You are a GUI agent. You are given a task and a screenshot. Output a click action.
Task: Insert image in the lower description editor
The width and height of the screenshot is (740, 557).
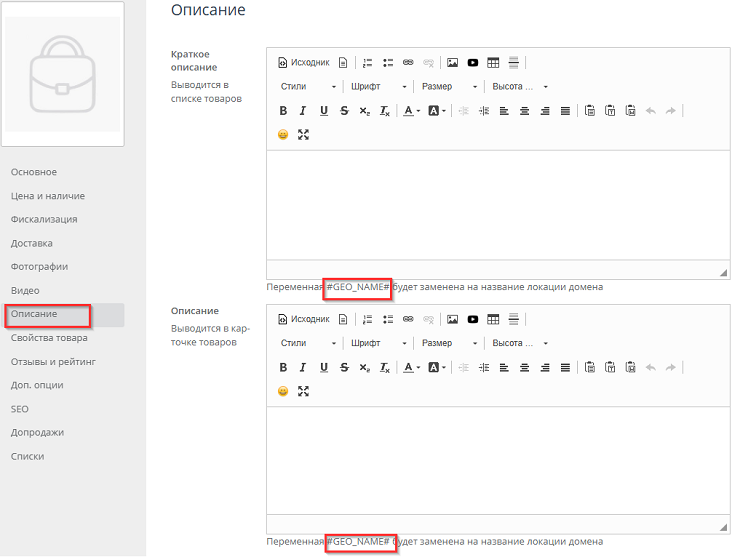point(452,319)
